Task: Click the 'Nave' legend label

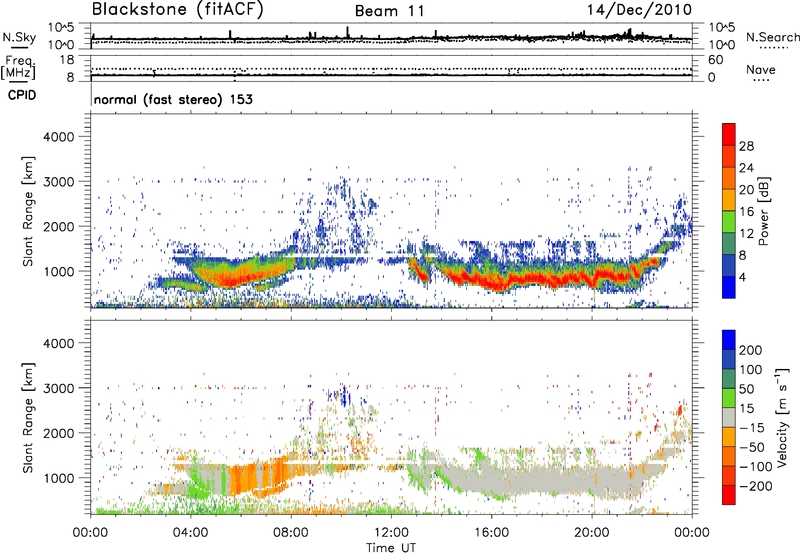Action: (760, 69)
